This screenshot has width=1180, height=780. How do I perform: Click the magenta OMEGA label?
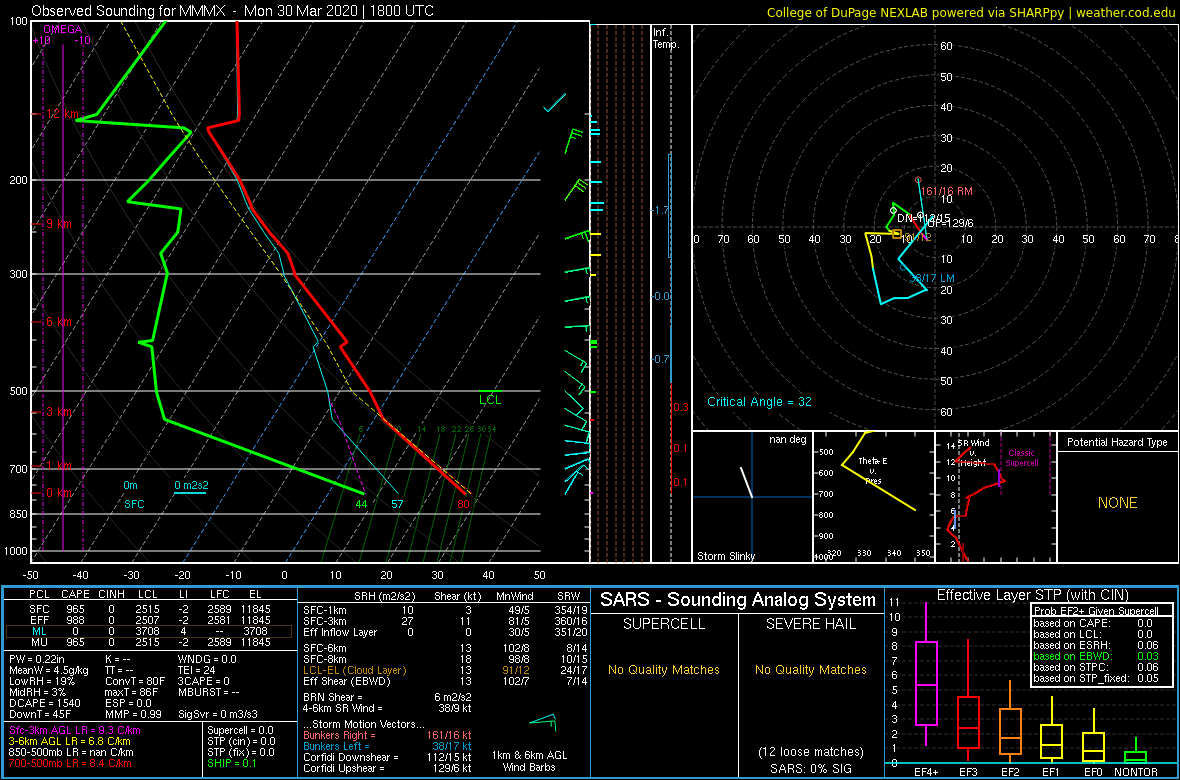[60, 29]
